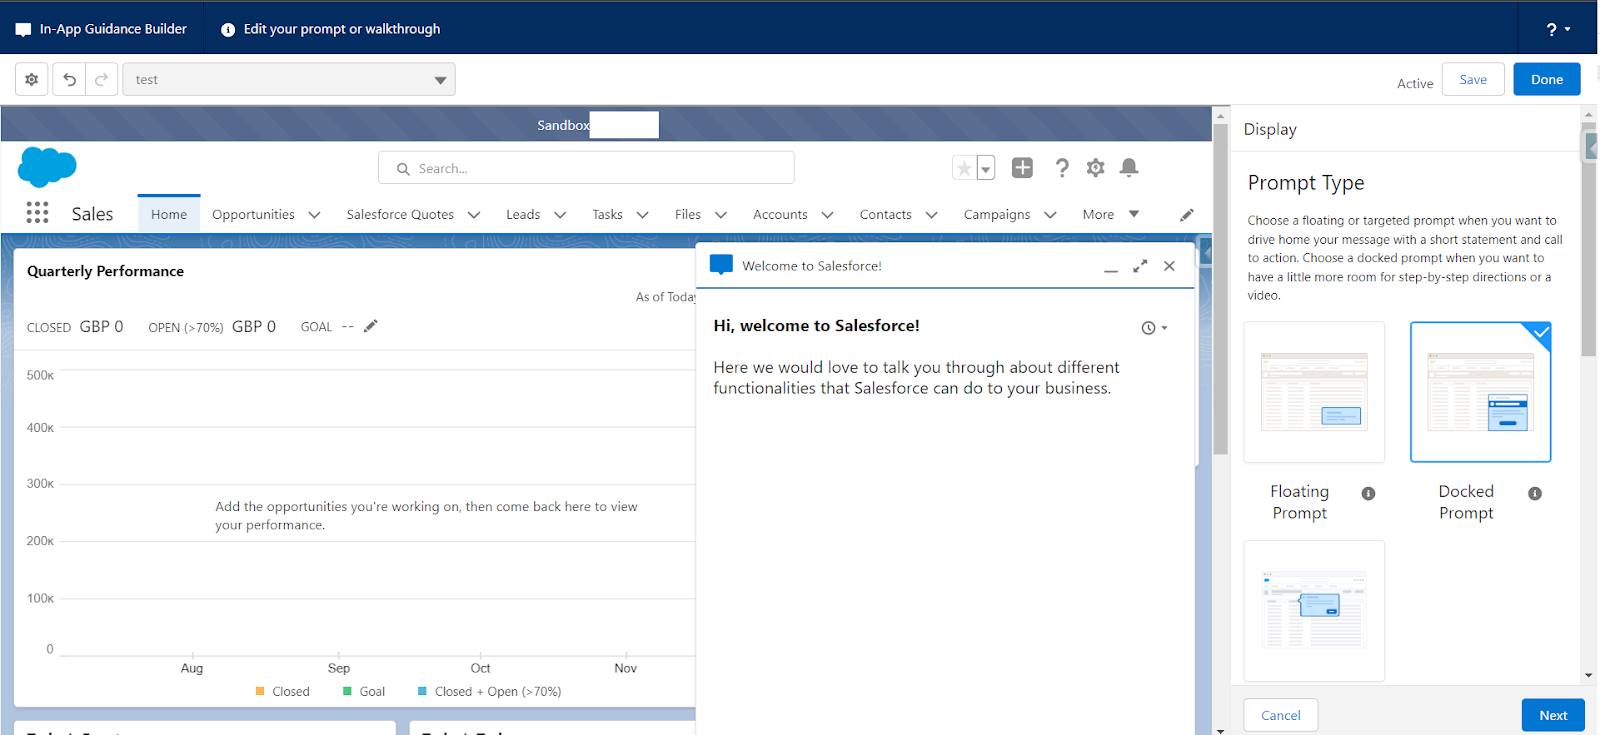
Task: Click the 'Edit your prompt or walkthrough' info icon
Action: pyautogui.click(x=228, y=30)
